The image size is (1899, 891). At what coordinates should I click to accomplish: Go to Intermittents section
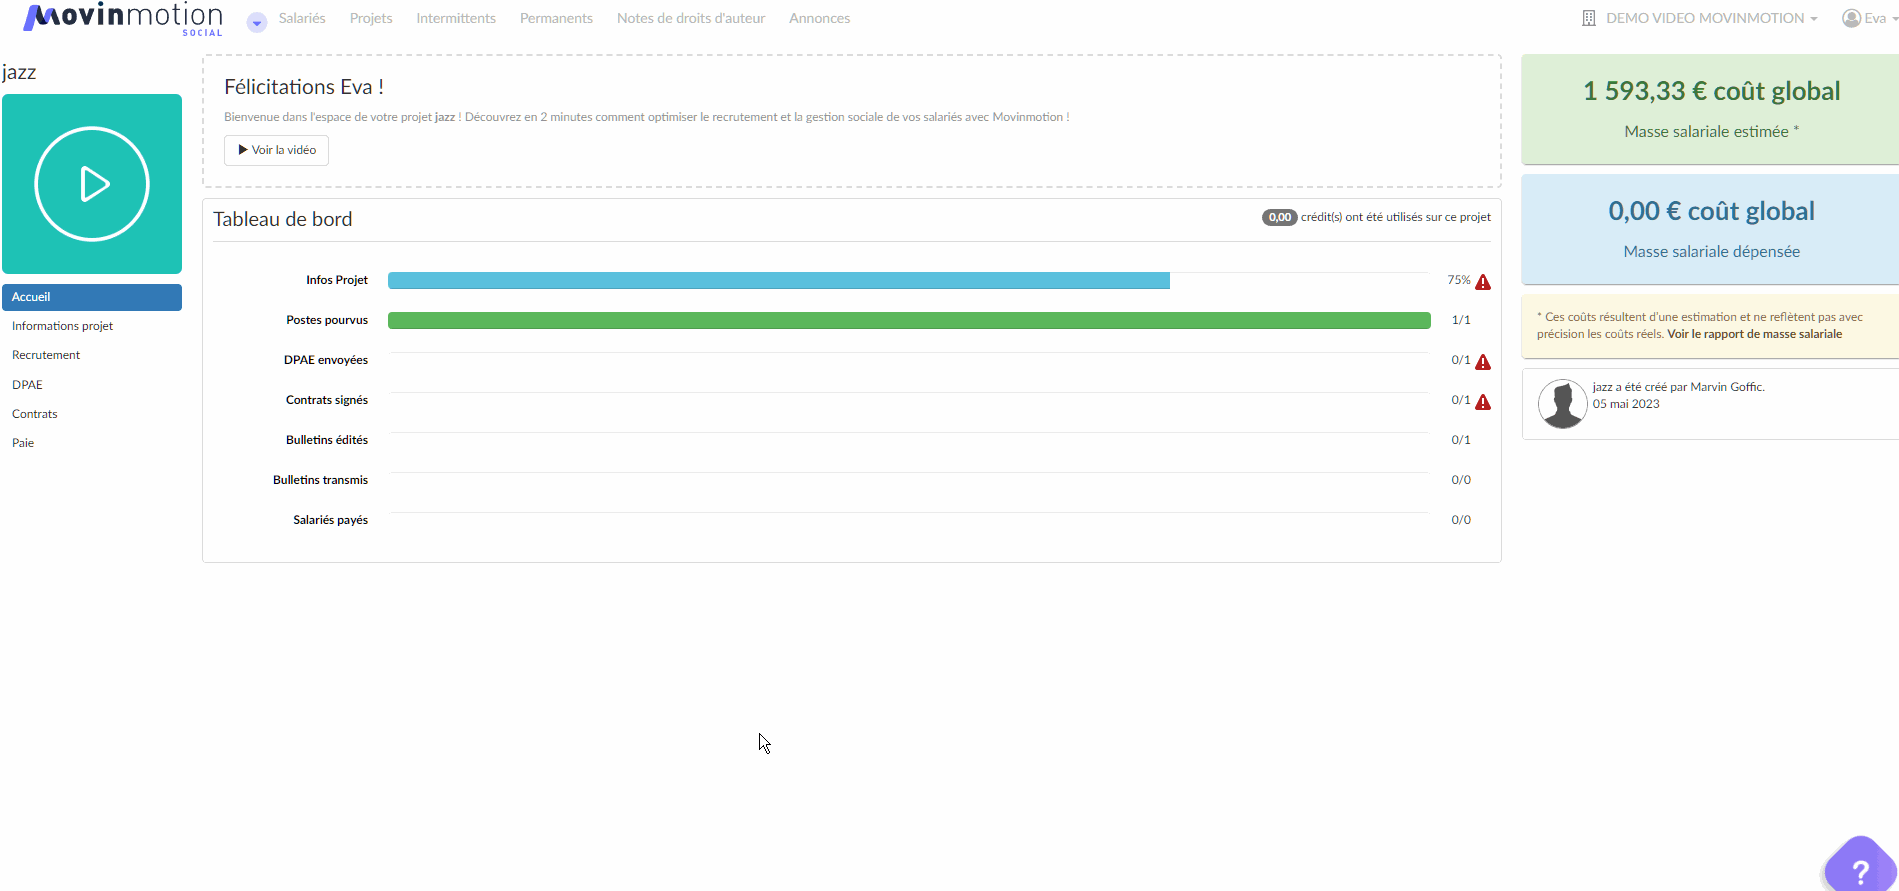456,18
